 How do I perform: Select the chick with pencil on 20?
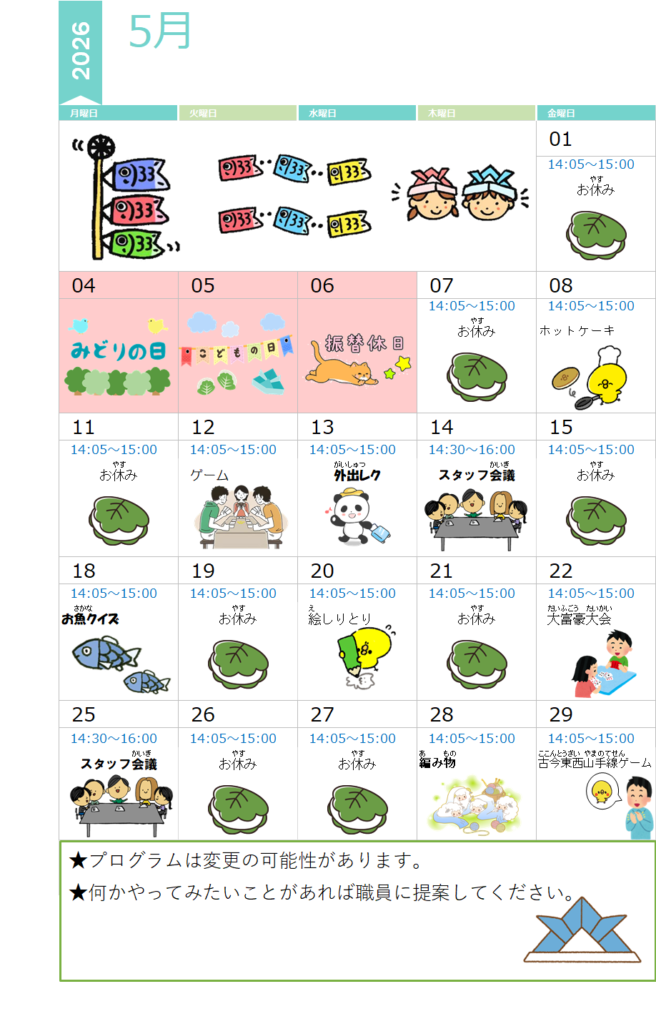click(365, 656)
